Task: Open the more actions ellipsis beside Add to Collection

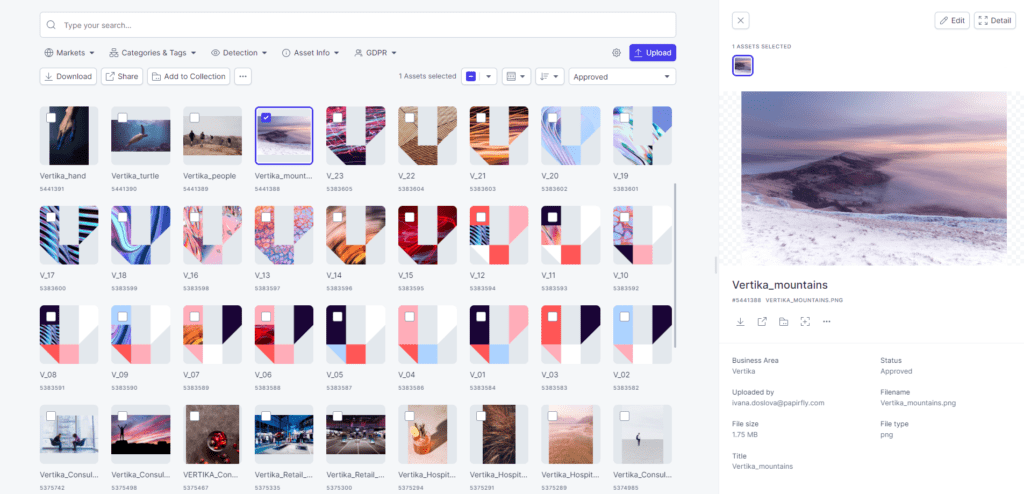Action: pyautogui.click(x=243, y=76)
